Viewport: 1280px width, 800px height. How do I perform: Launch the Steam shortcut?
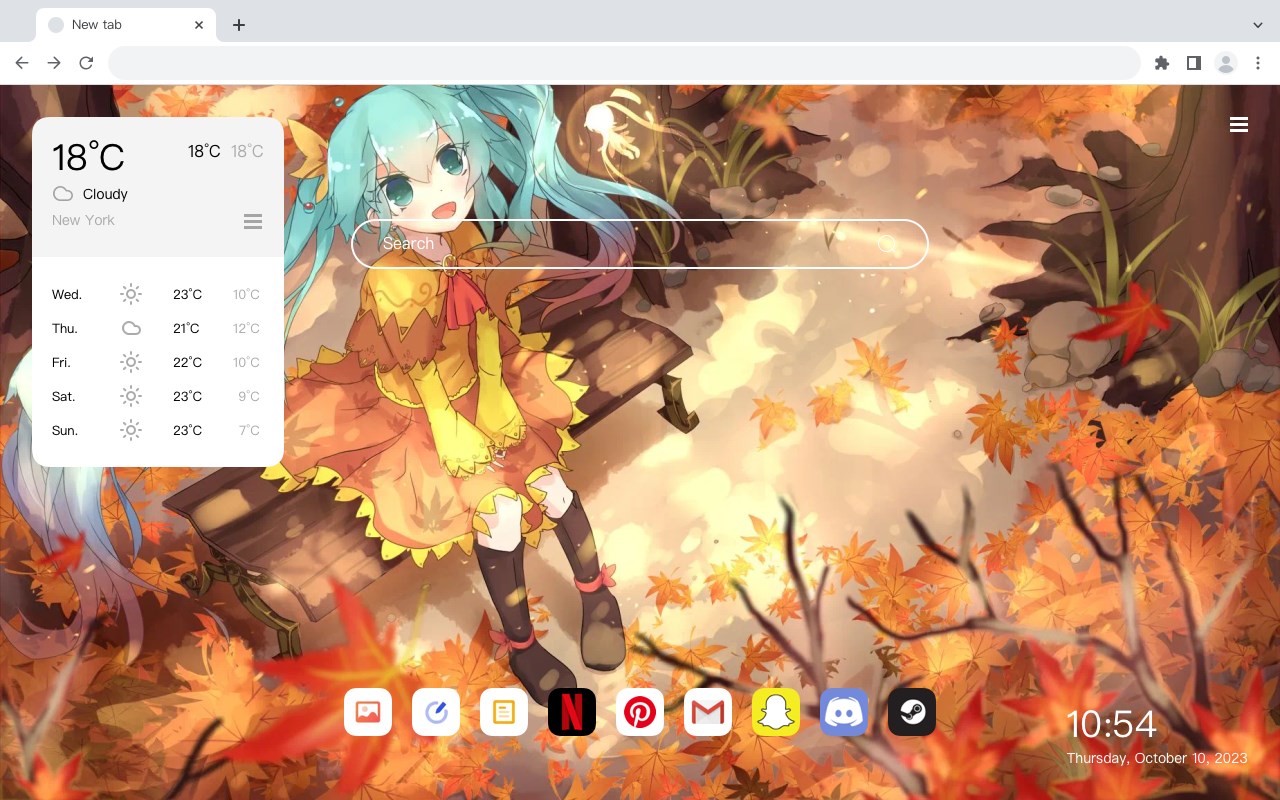point(912,712)
